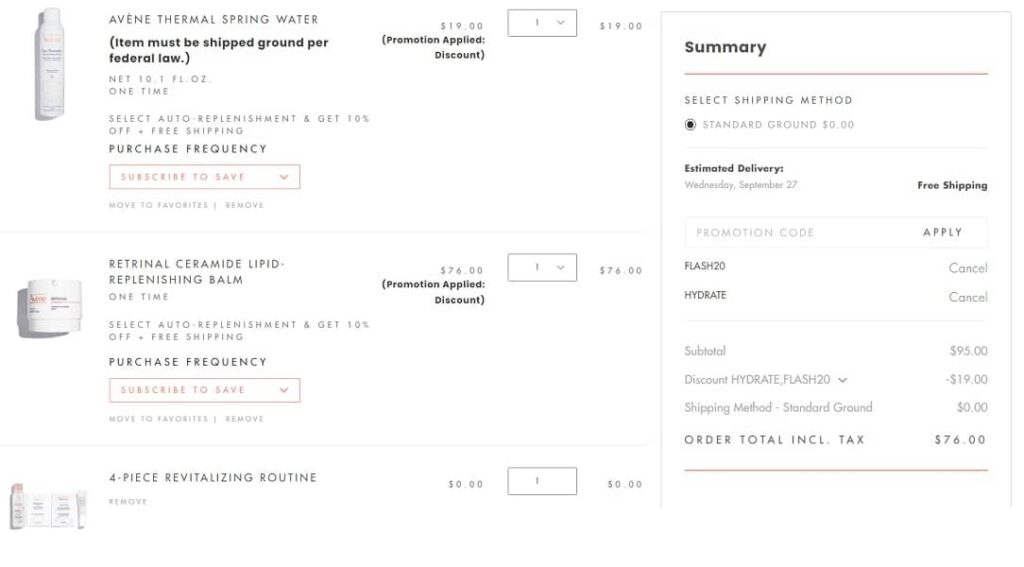
Task: Open quantity dropdown for Retrinal Ceramide Balm
Action: click(542, 267)
